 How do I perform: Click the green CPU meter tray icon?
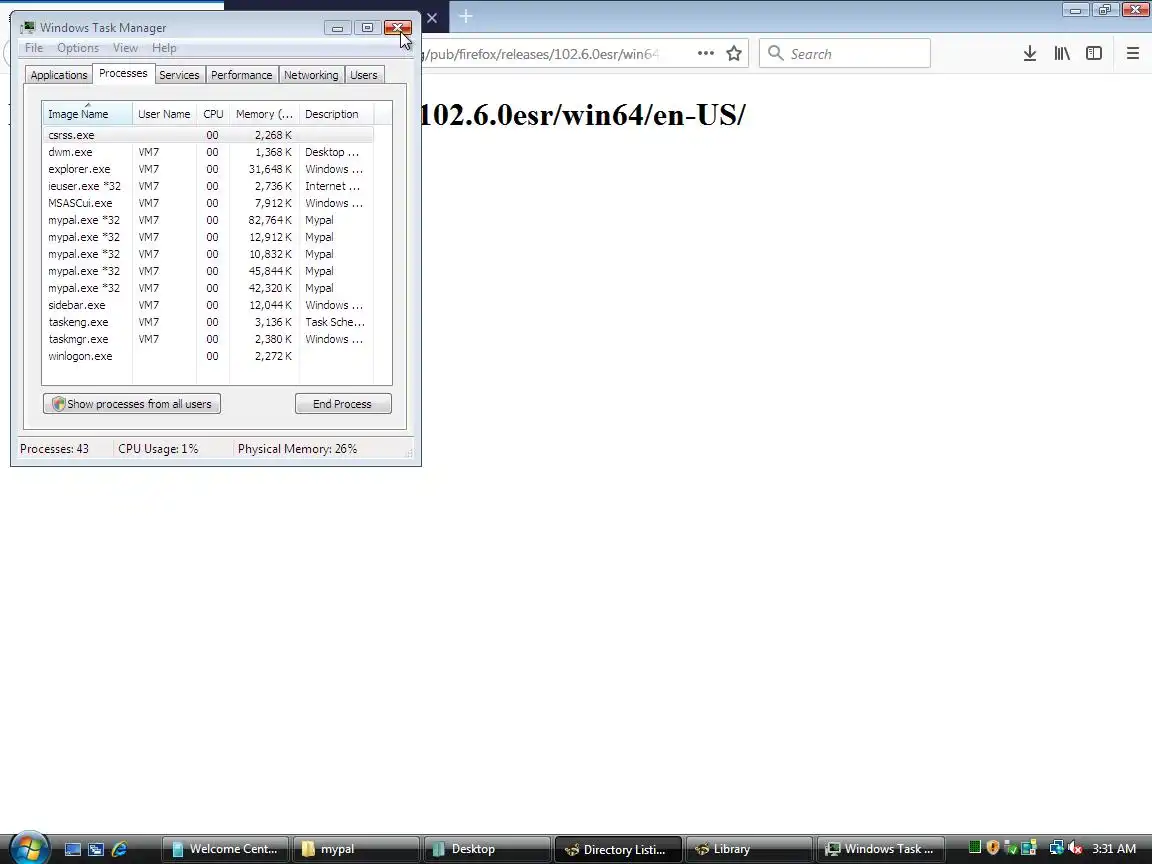pyautogui.click(x=974, y=849)
